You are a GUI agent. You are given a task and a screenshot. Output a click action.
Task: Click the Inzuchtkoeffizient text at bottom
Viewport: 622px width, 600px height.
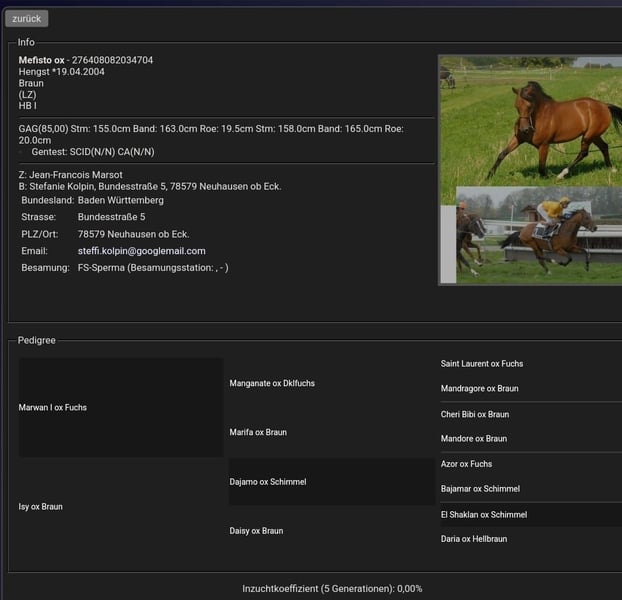click(332, 589)
